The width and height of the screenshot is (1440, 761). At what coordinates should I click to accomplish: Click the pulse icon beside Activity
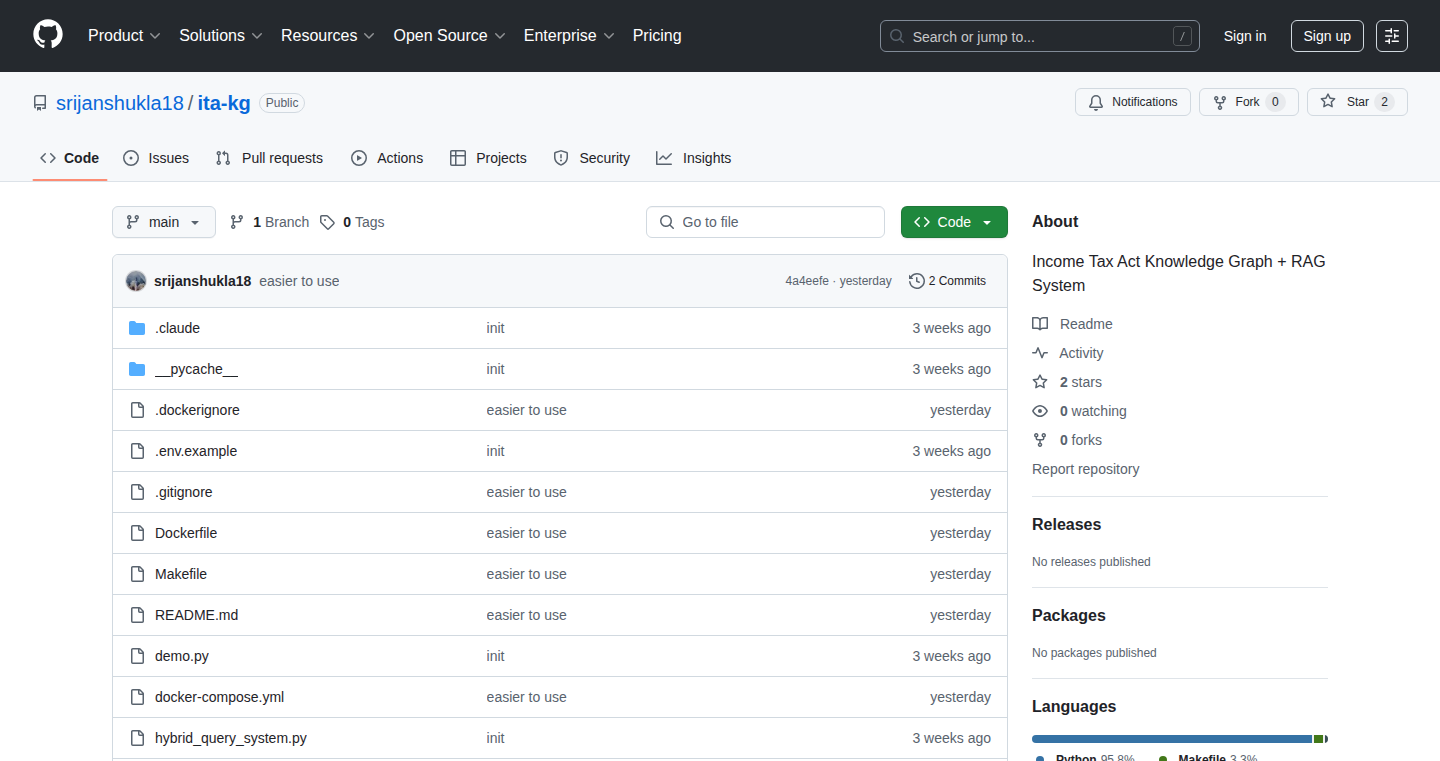(1040, 353)
